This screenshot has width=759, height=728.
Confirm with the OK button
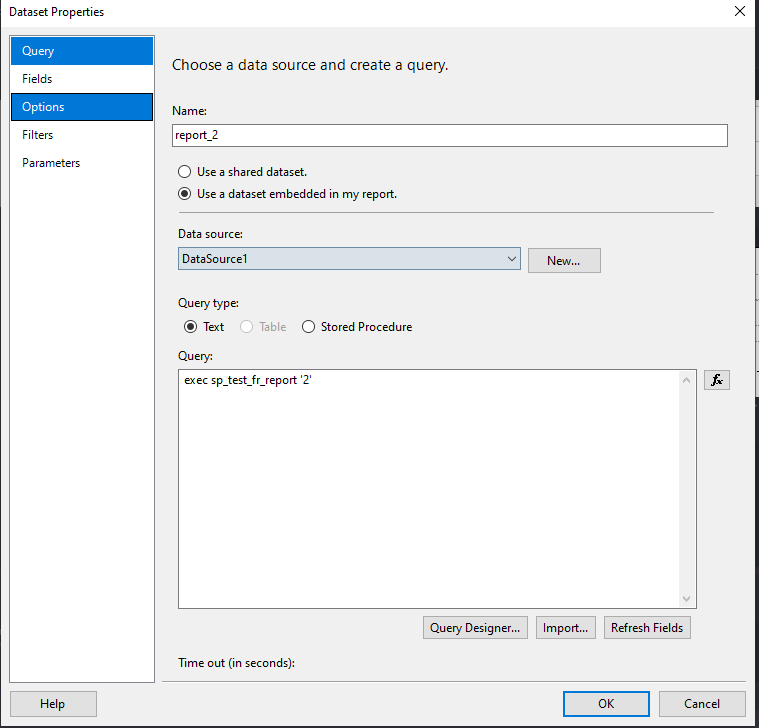(x=606, y=704)
